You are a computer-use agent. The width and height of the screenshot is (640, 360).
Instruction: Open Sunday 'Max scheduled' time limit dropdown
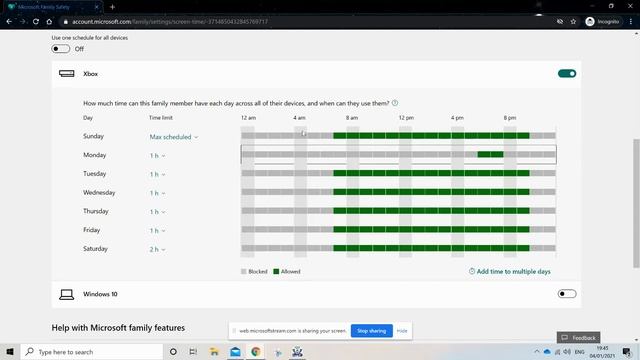tap(173, 137)
